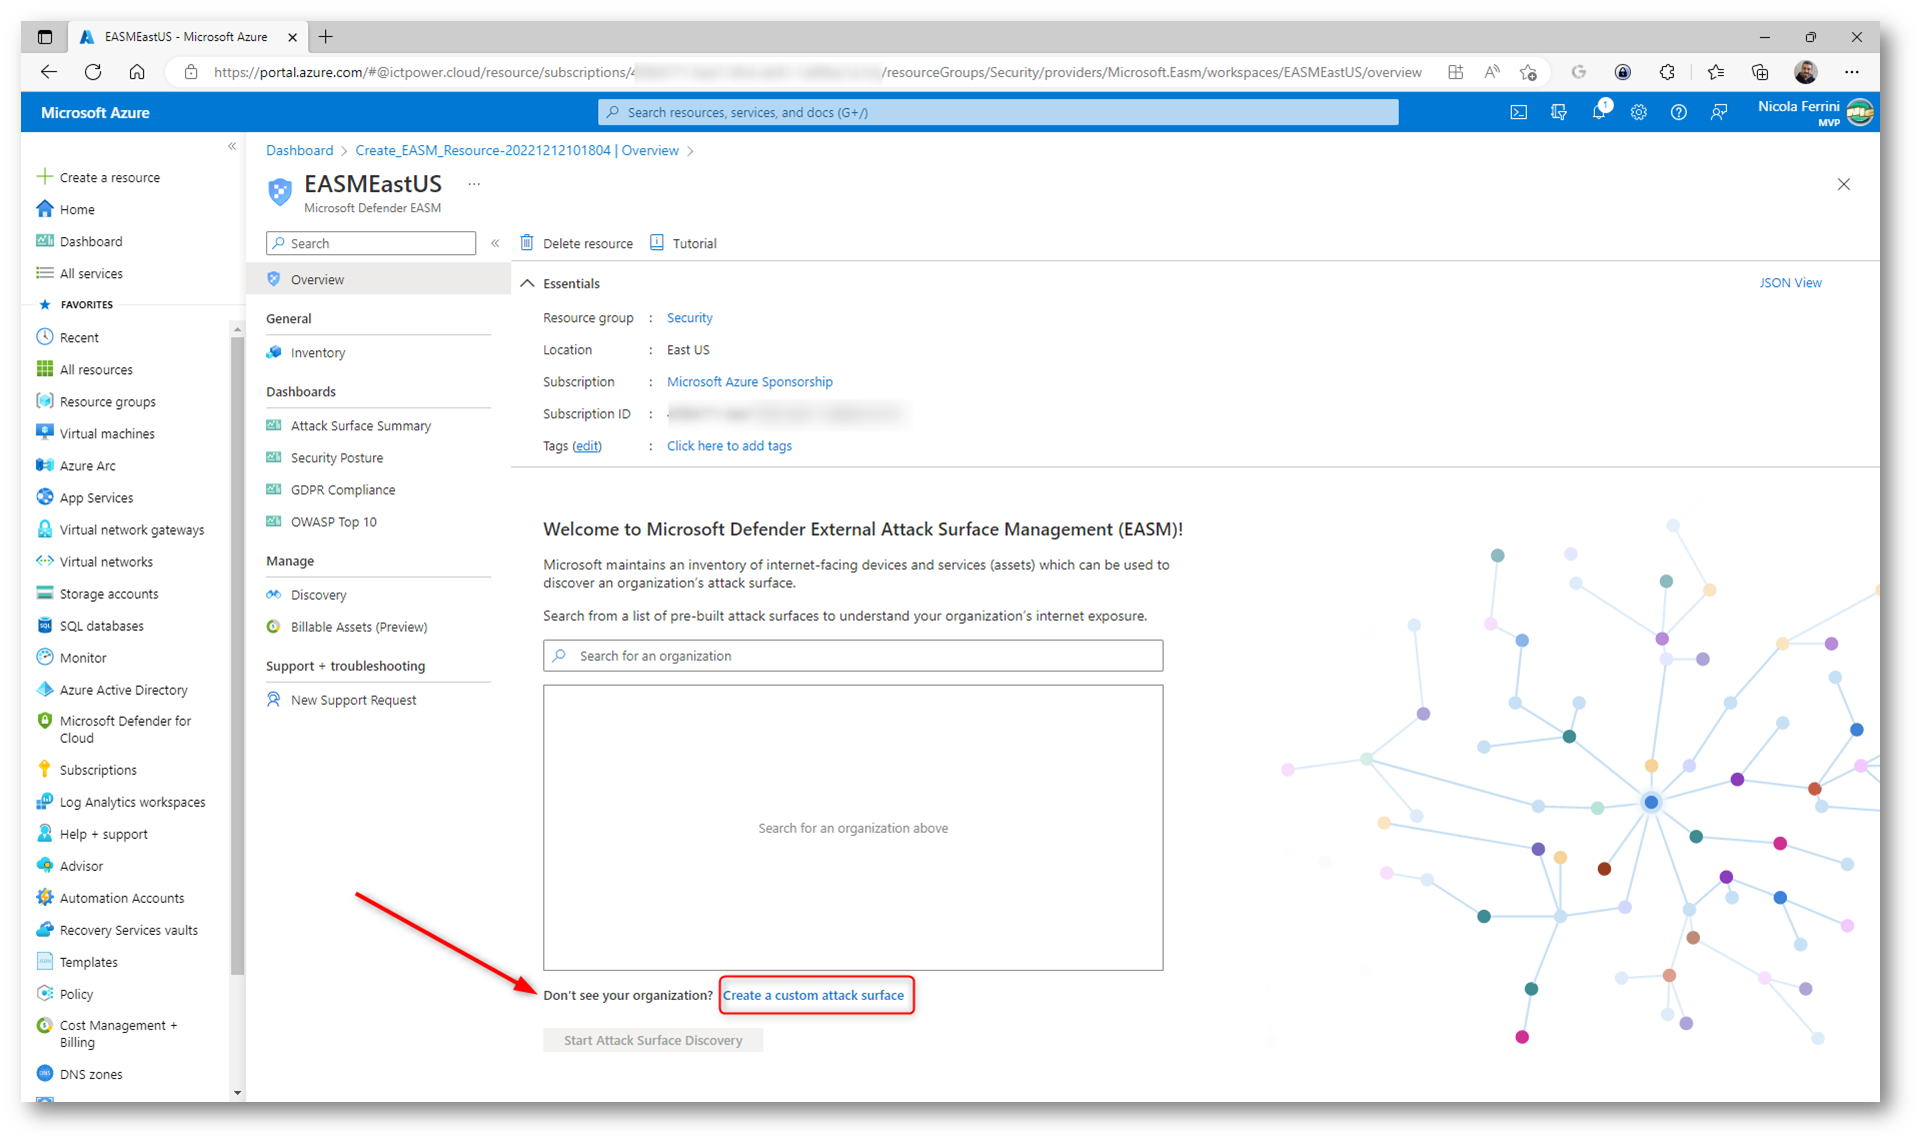
Task: Open Attack Surface Summary dashboard
Action: 360,426
